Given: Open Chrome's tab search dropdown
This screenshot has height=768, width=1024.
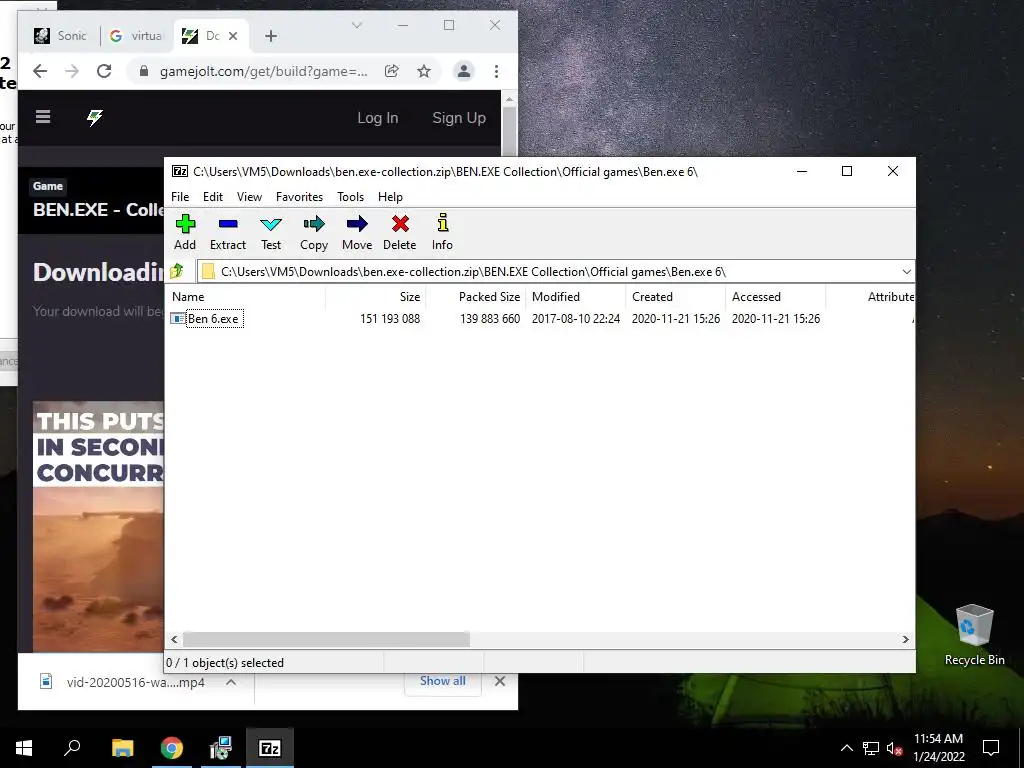Looking at the screenshot, I should 357,25.
